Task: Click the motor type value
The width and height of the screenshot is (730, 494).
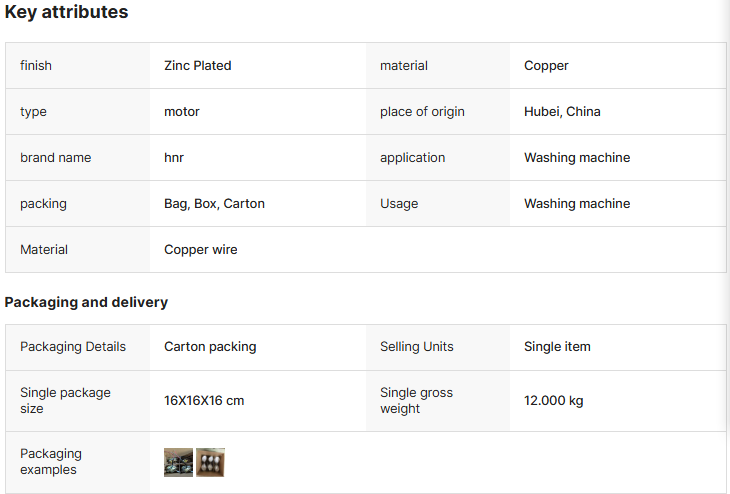Action: pos(182,112)
